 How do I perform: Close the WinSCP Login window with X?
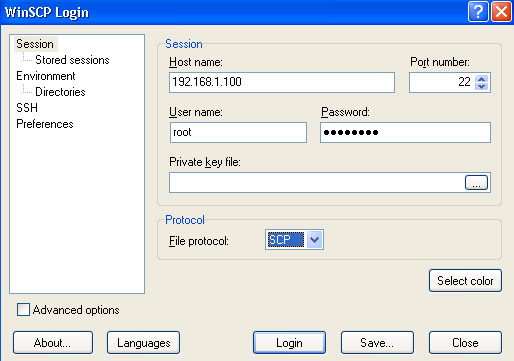[x=501, y=12]
